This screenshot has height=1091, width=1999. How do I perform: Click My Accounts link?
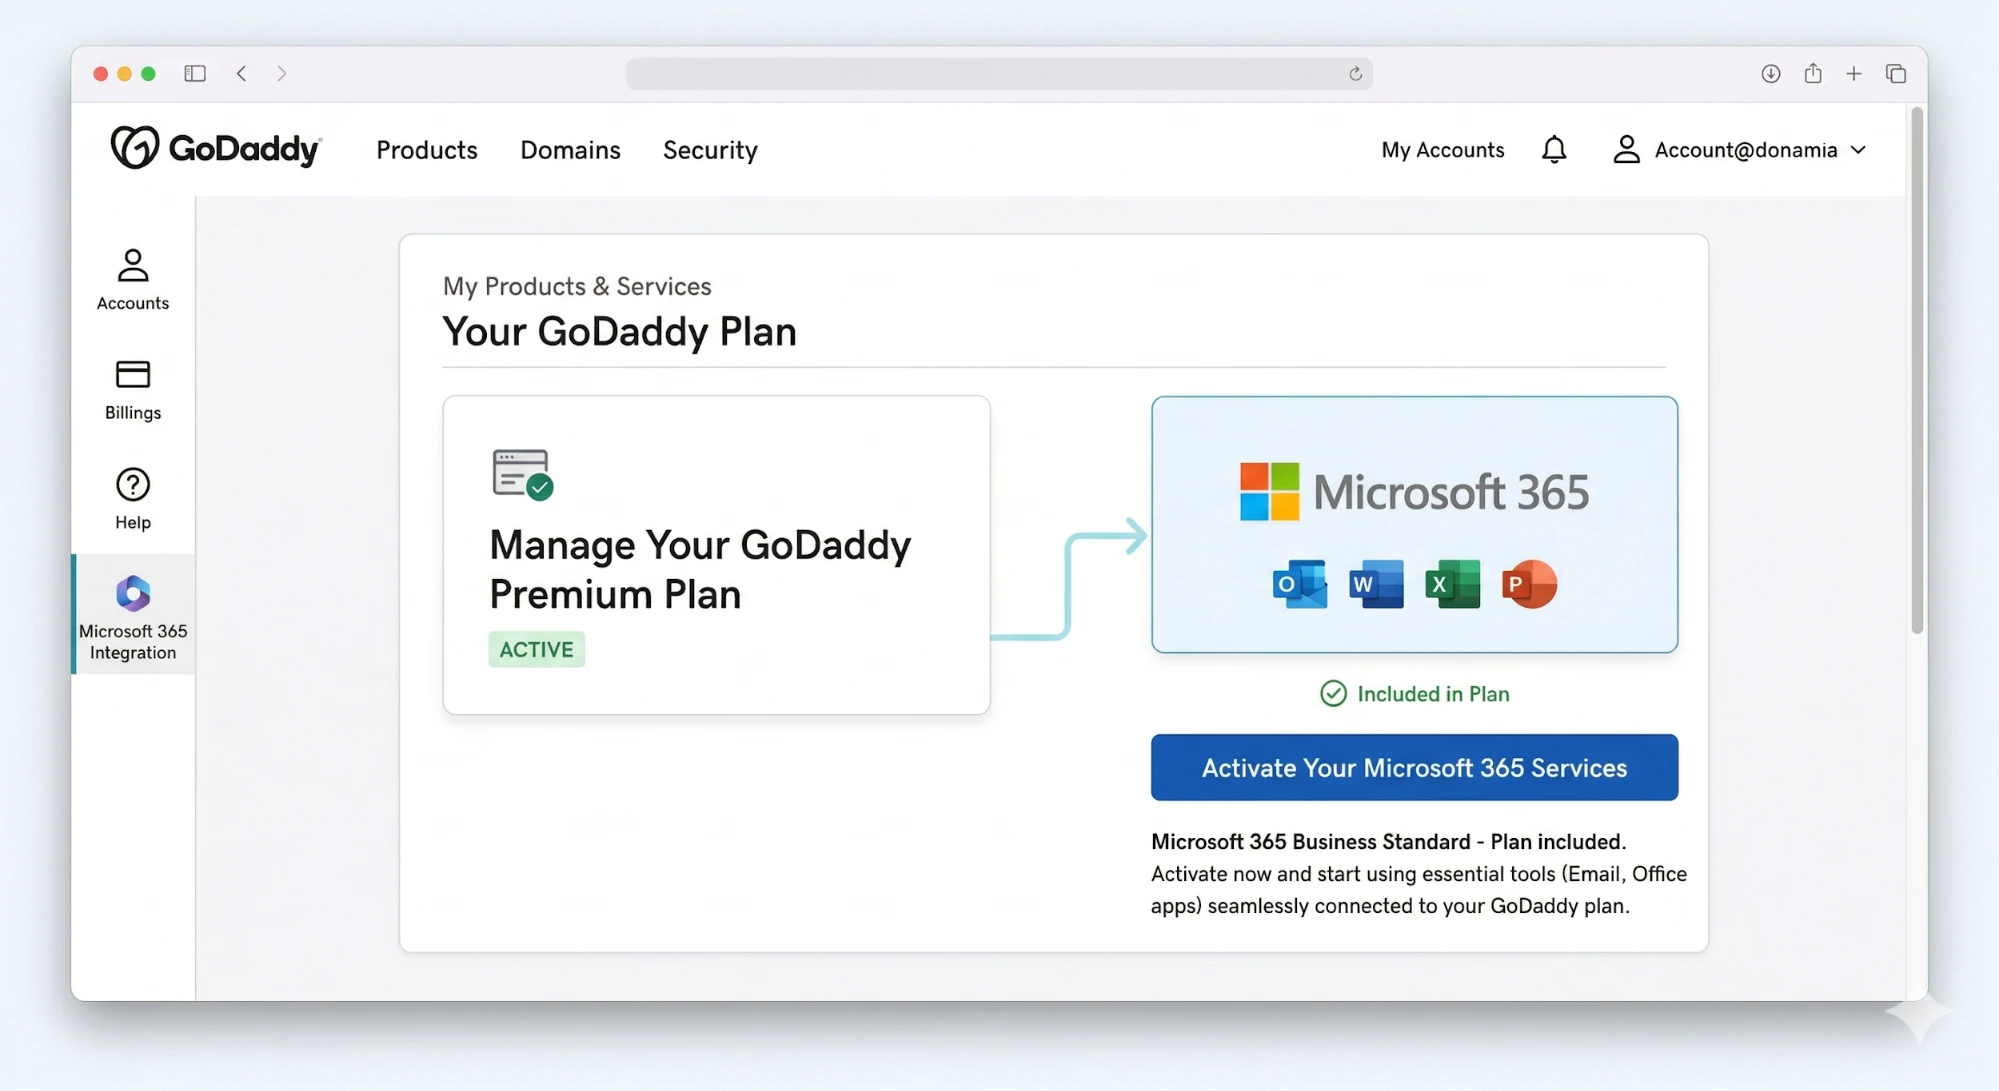(x=1442, y=150)
